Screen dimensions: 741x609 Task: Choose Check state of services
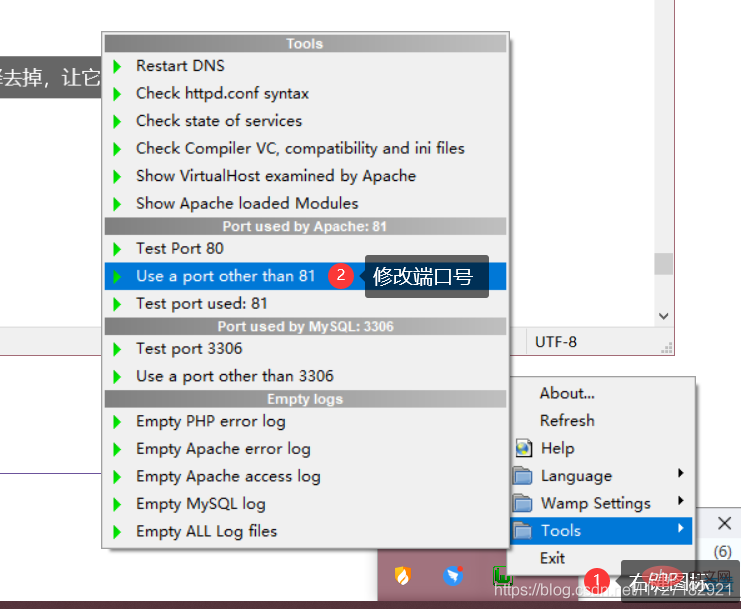[x=305, y=121]
